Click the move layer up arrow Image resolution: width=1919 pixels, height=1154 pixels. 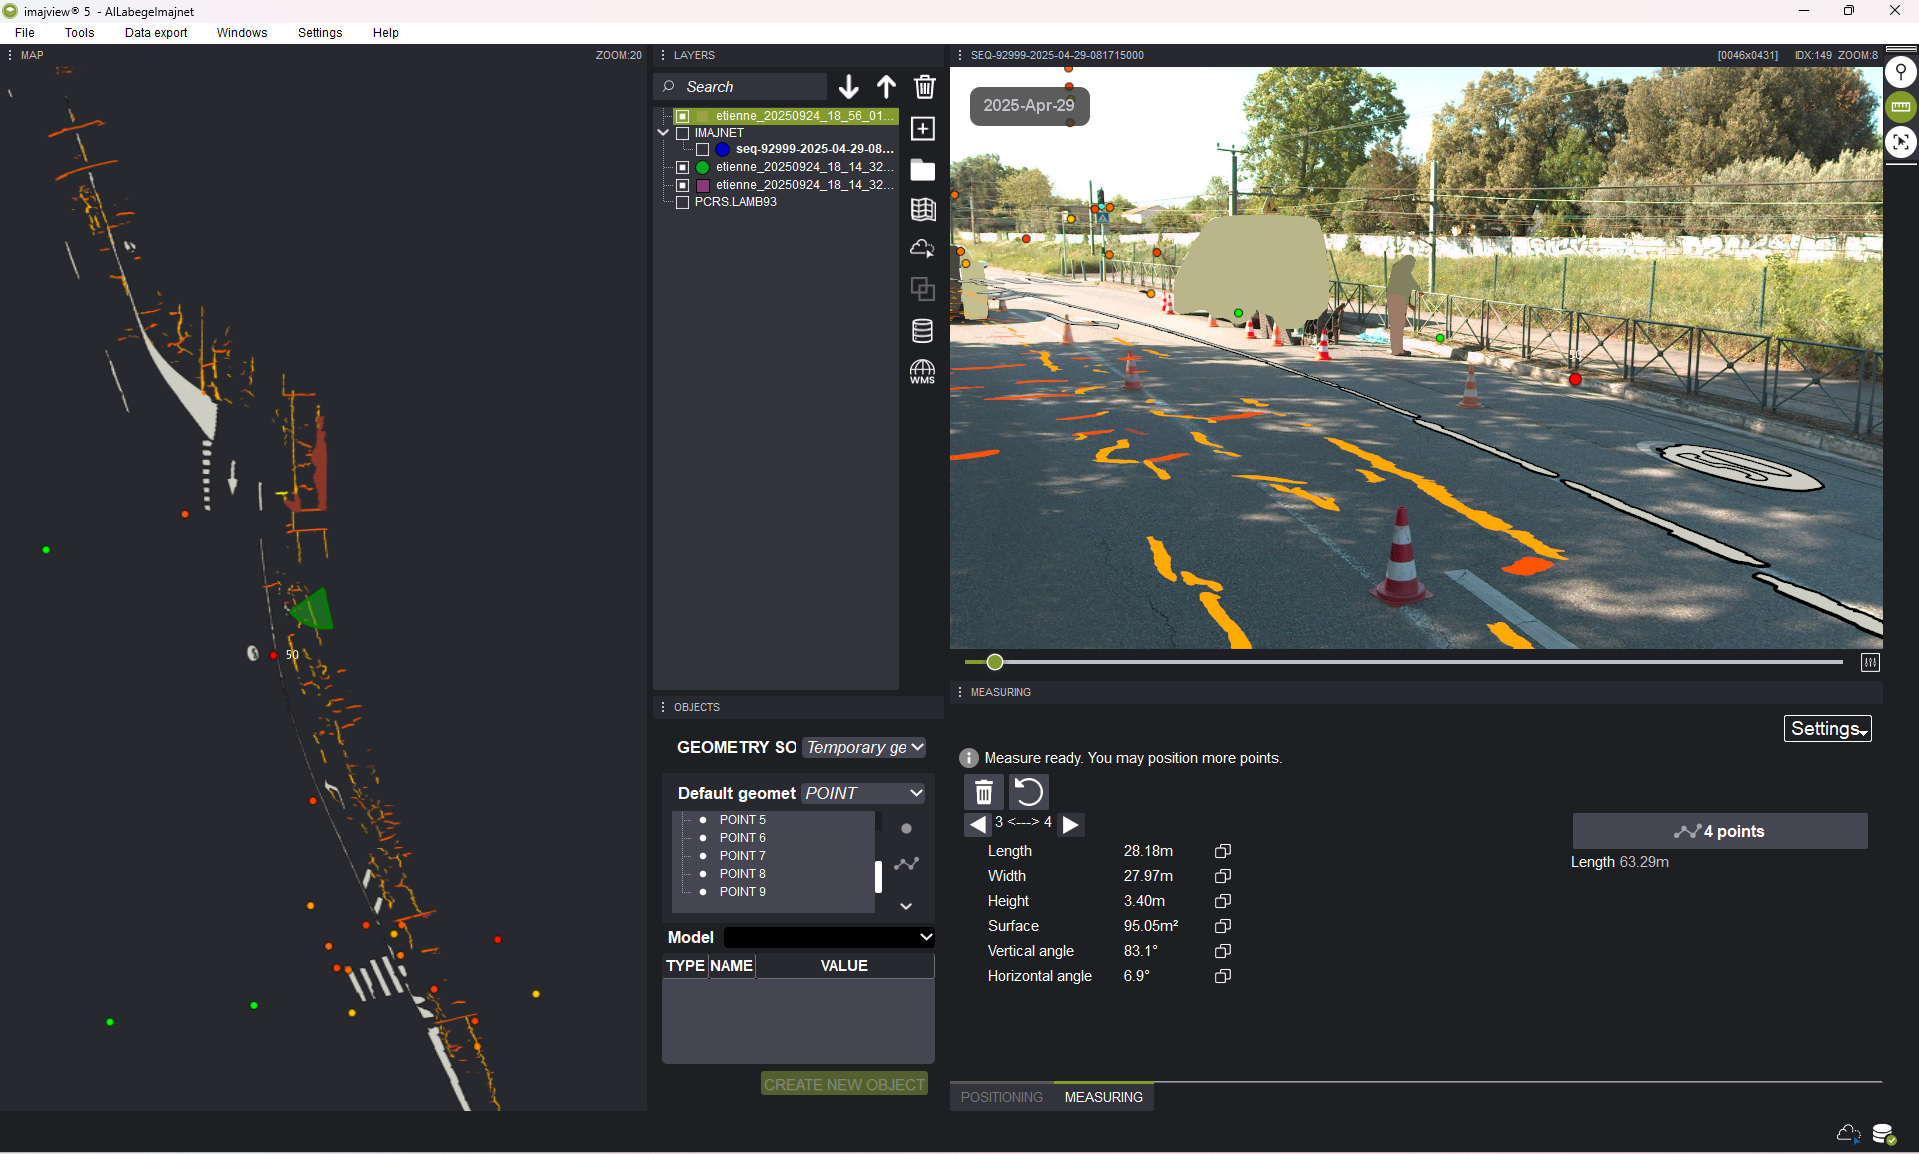pos(886,87)
